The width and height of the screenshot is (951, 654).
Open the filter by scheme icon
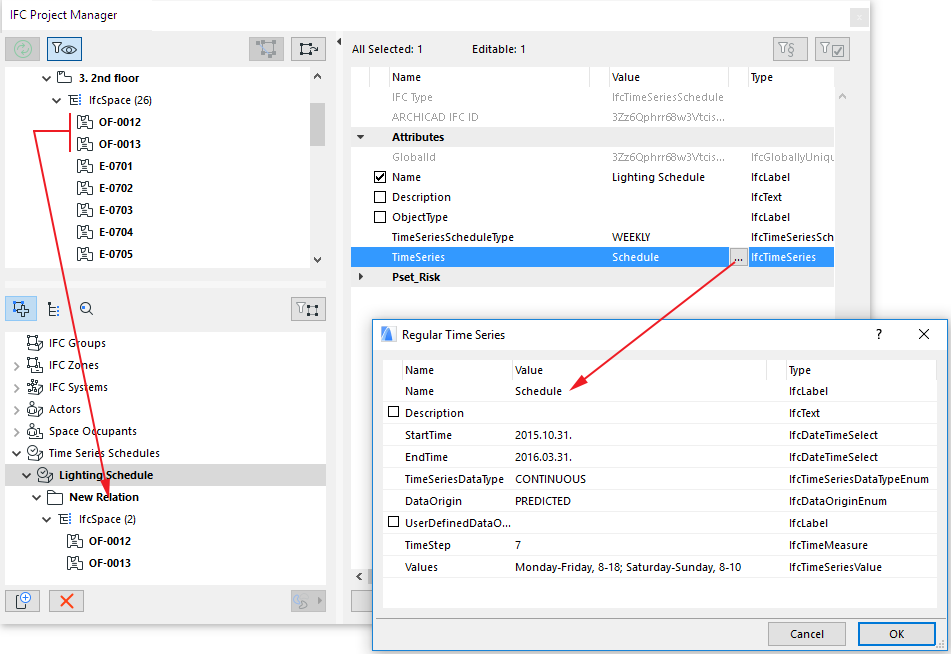point(790,49)
